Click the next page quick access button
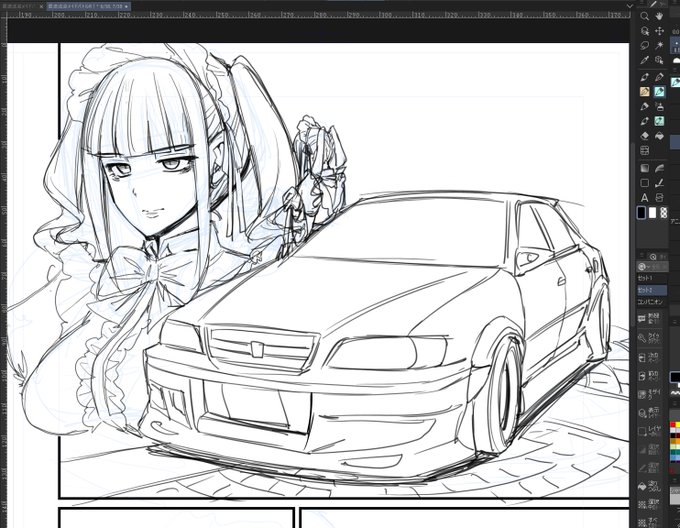Screen dimensions: 680x528 [650, 357]
